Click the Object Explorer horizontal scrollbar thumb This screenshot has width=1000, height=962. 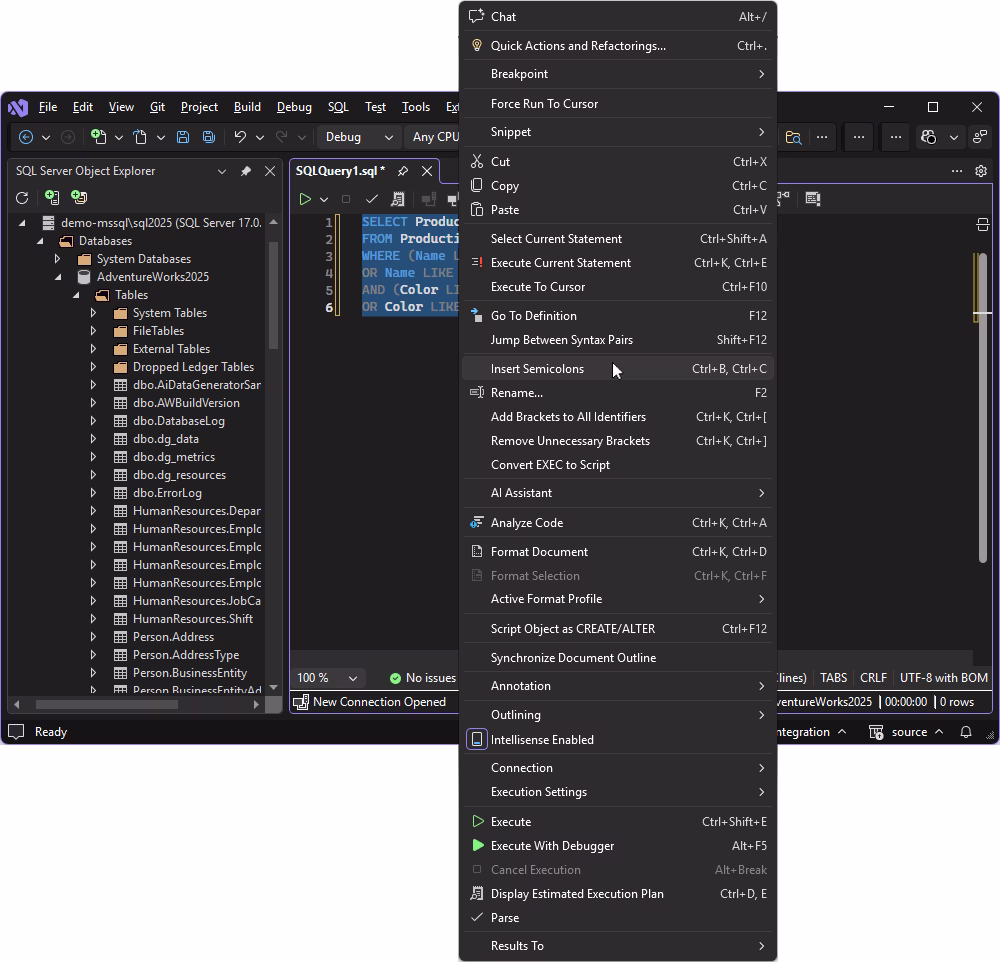[x=107, y=704]
